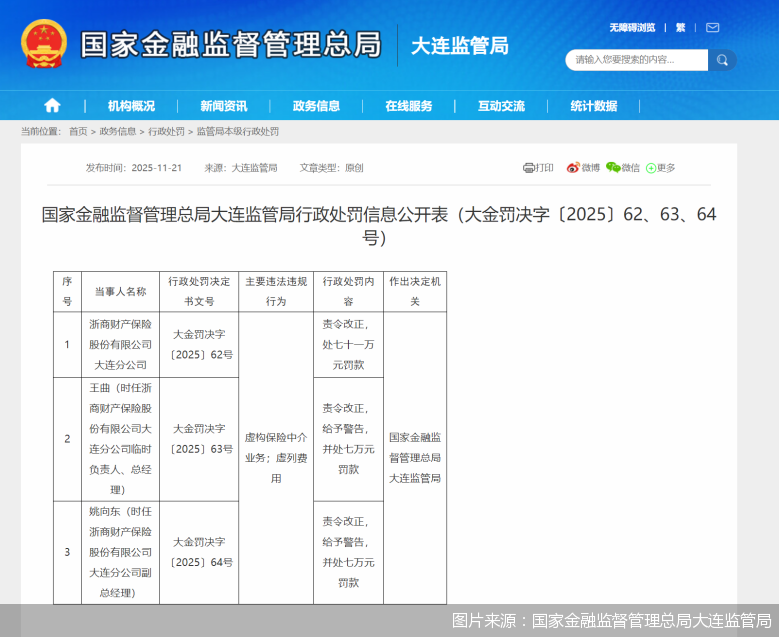Click the search input field
The height and width of the screenshot is (637, 779).
coord(636,60)
